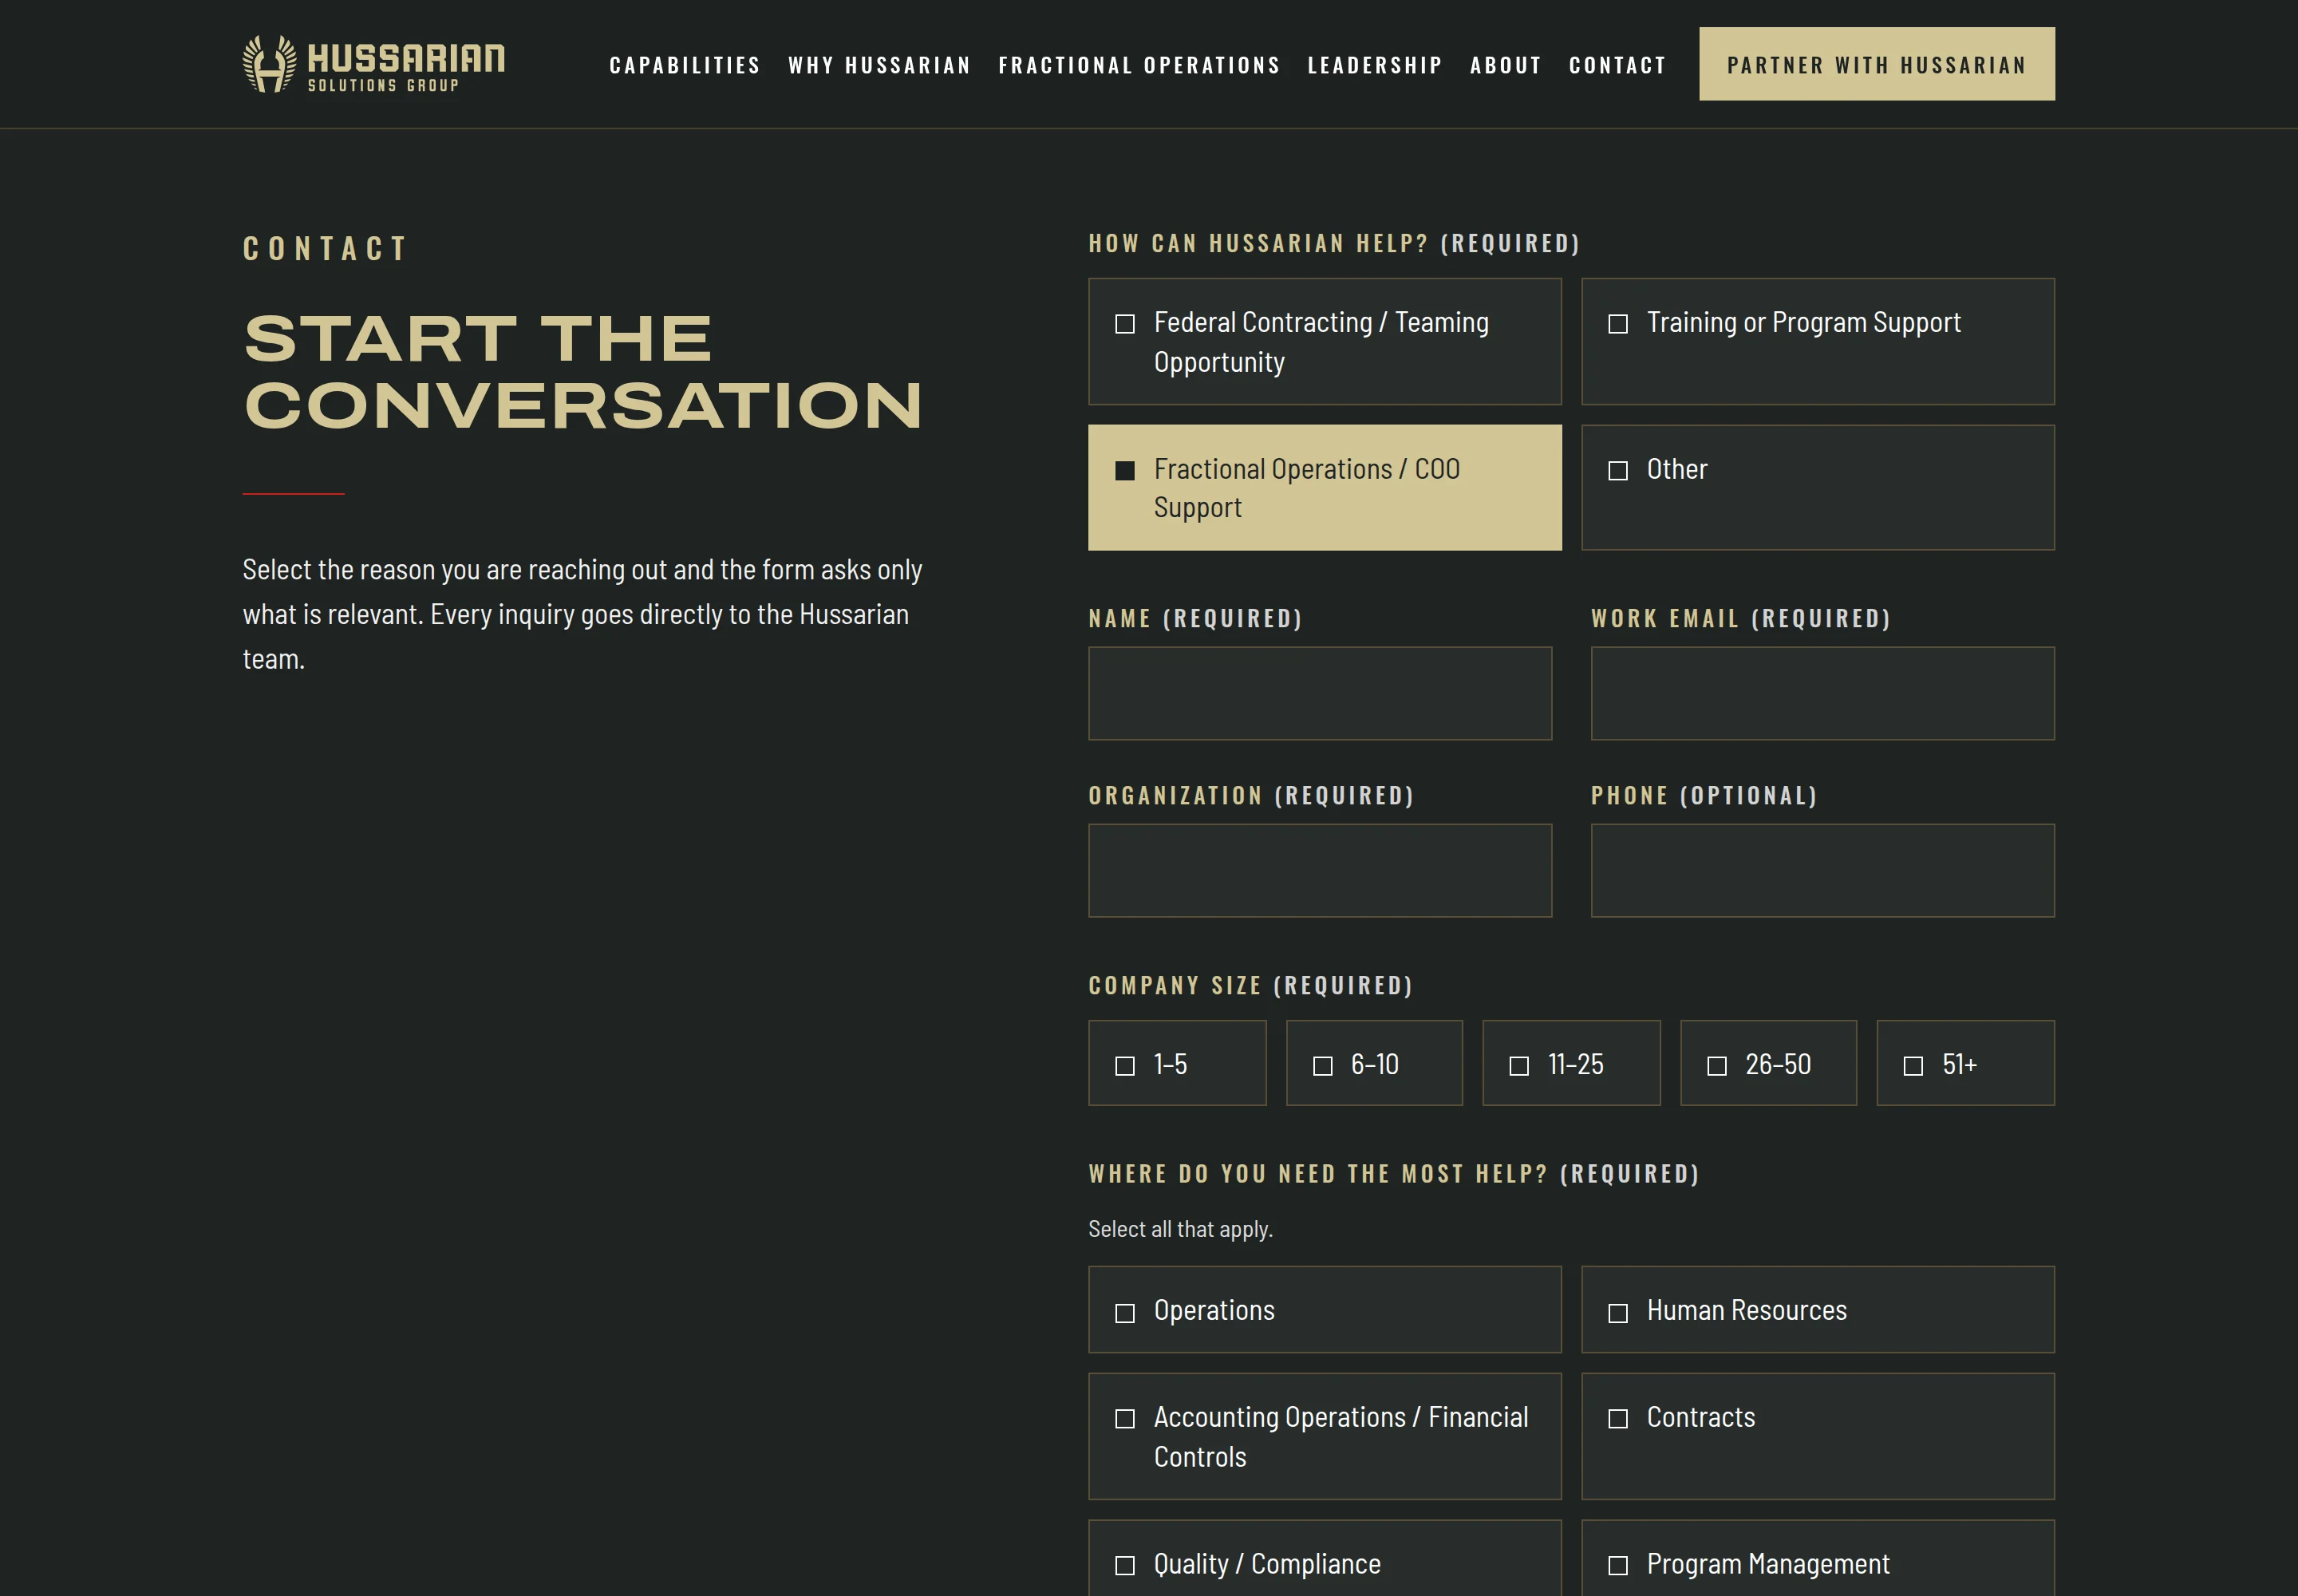Visit the Leadership page
Viewport: 2298px width, 1596px height.
click(x=1375, y=65)
